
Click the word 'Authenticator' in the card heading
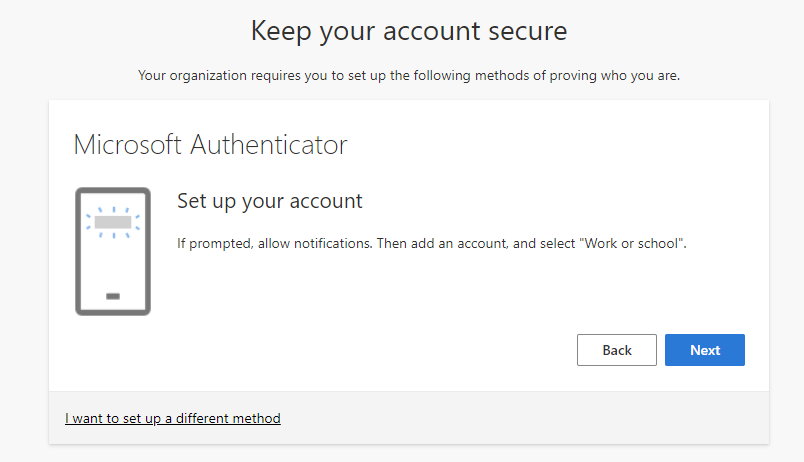269,145
